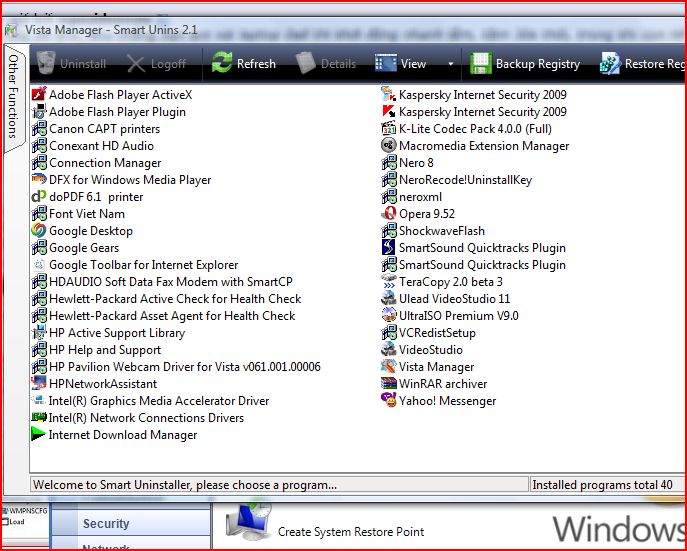Select WinRAR archiver in the list
The width and height of the screenshot is (687, 551).
coord(442,384)
